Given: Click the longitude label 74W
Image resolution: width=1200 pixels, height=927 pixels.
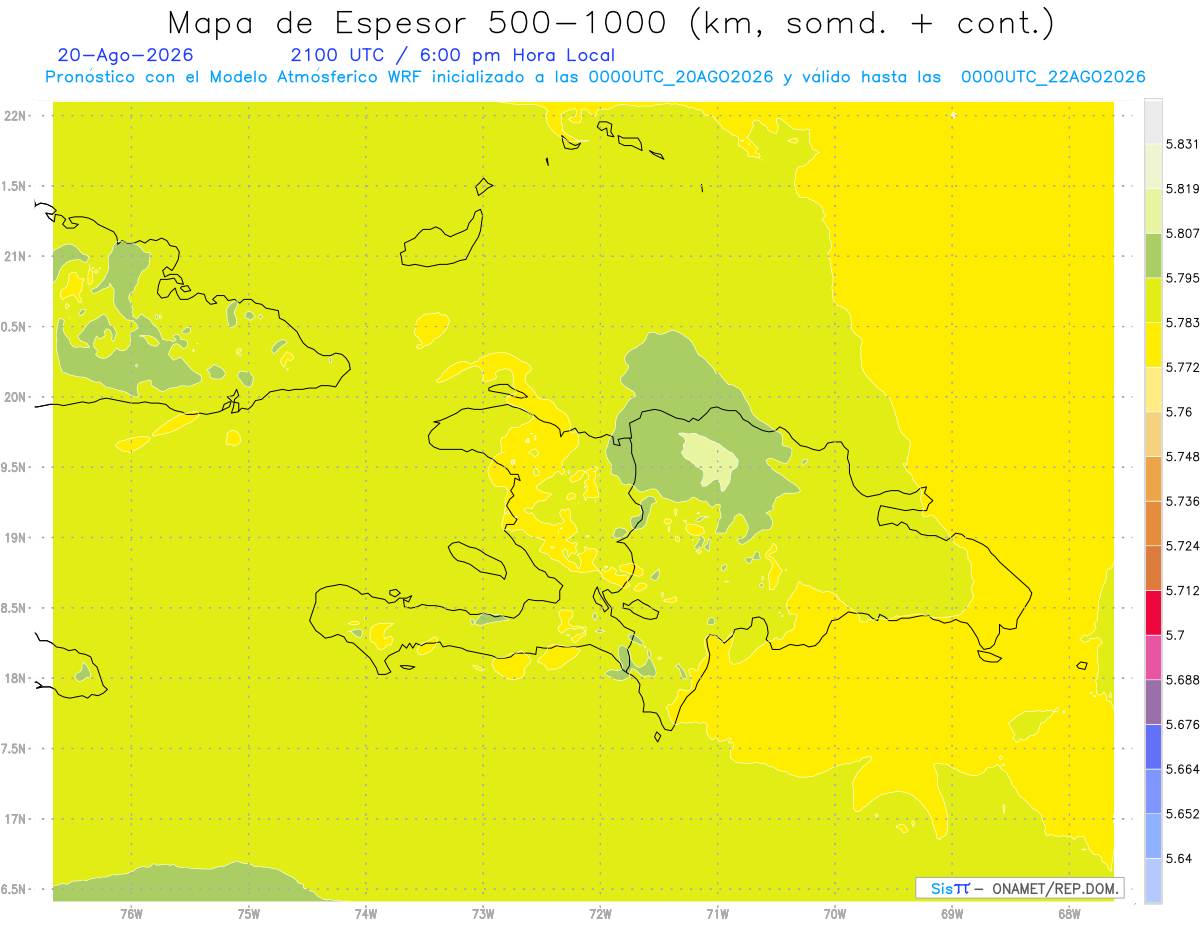Looking at the screenshot, I should [365, 913].
